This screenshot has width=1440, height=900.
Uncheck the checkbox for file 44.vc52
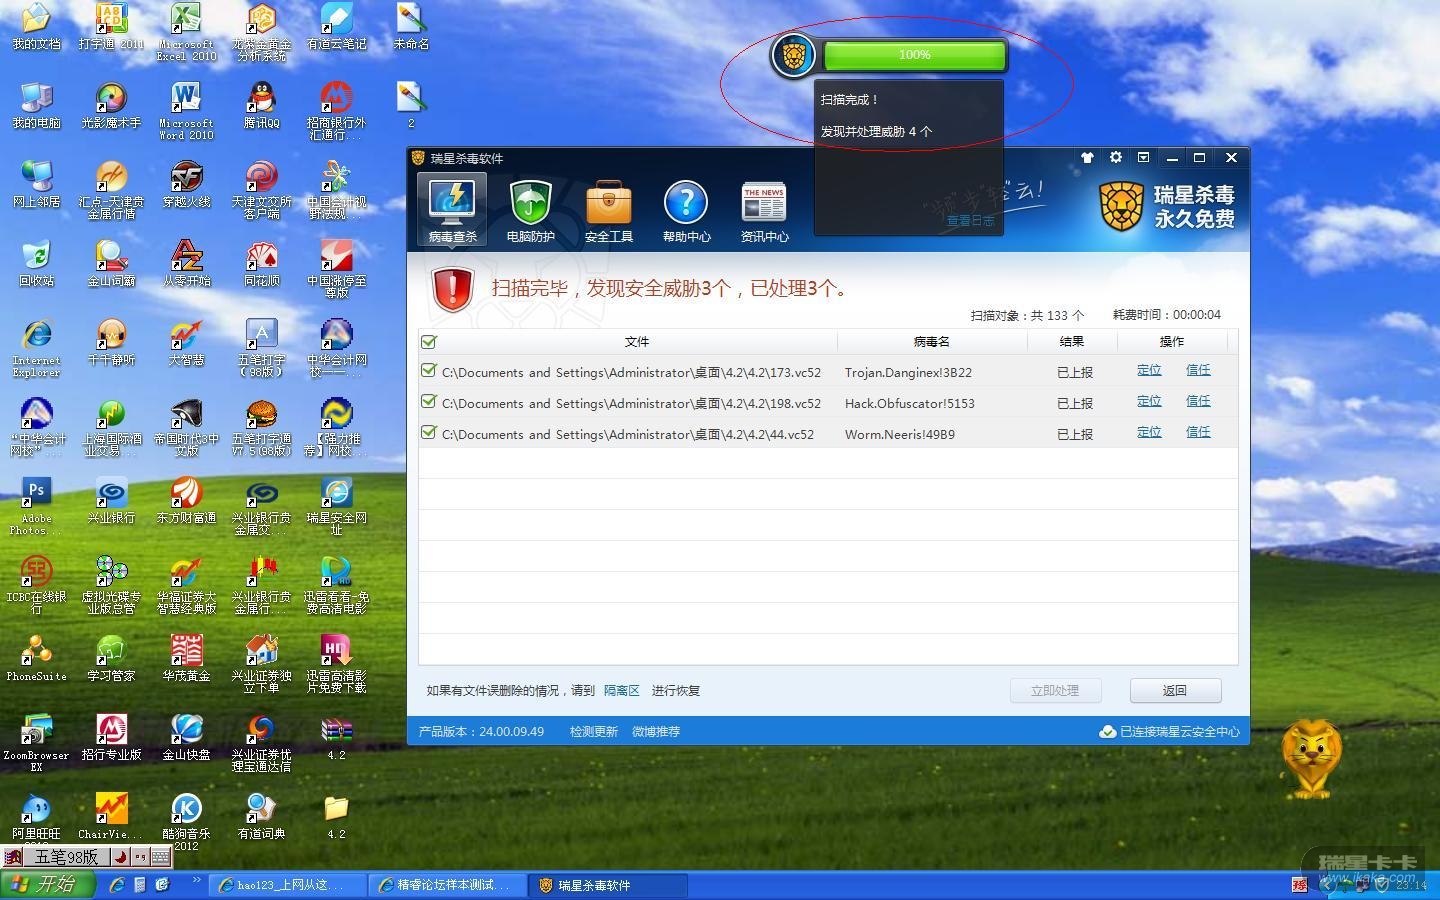[x=429, y=433]
